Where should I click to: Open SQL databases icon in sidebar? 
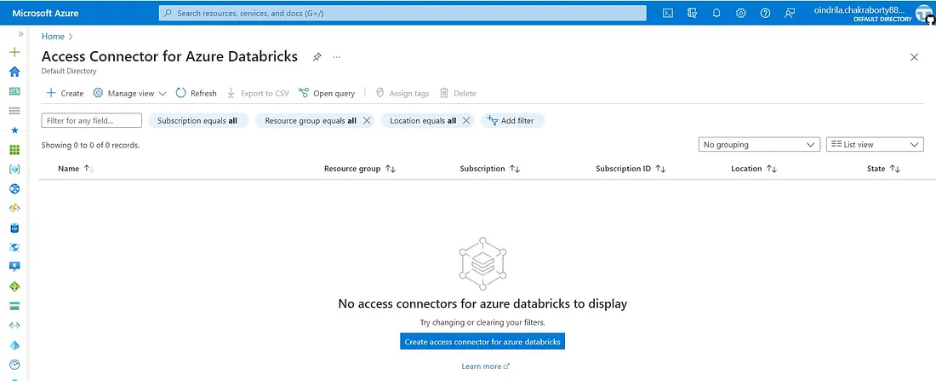pyautogui.click(x=15, y=228)
